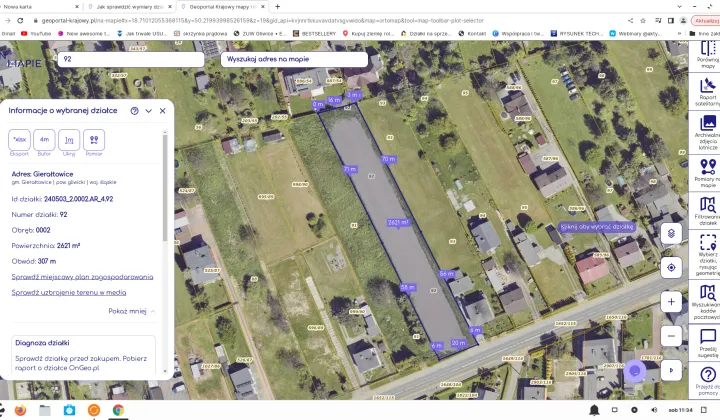Click the Ukryj button in parcel panel

point(69,140)
